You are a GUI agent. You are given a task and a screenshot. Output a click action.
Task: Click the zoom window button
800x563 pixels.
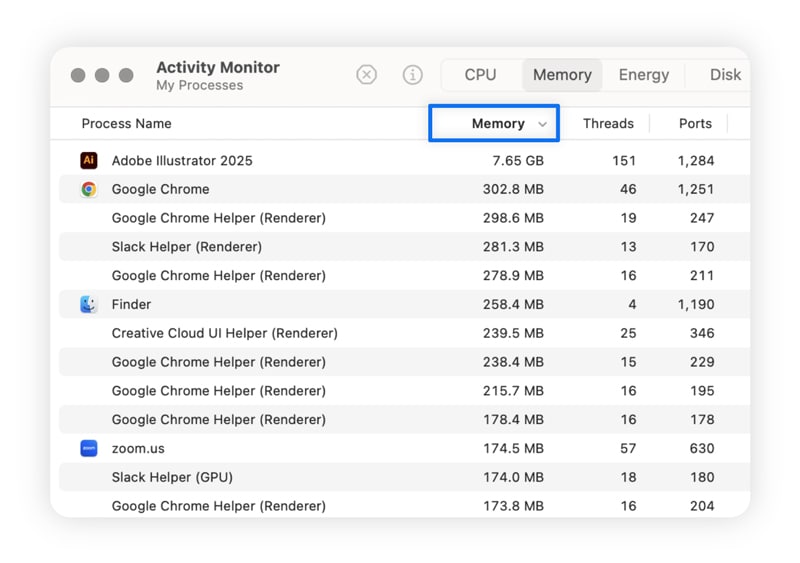click(126, 75)
